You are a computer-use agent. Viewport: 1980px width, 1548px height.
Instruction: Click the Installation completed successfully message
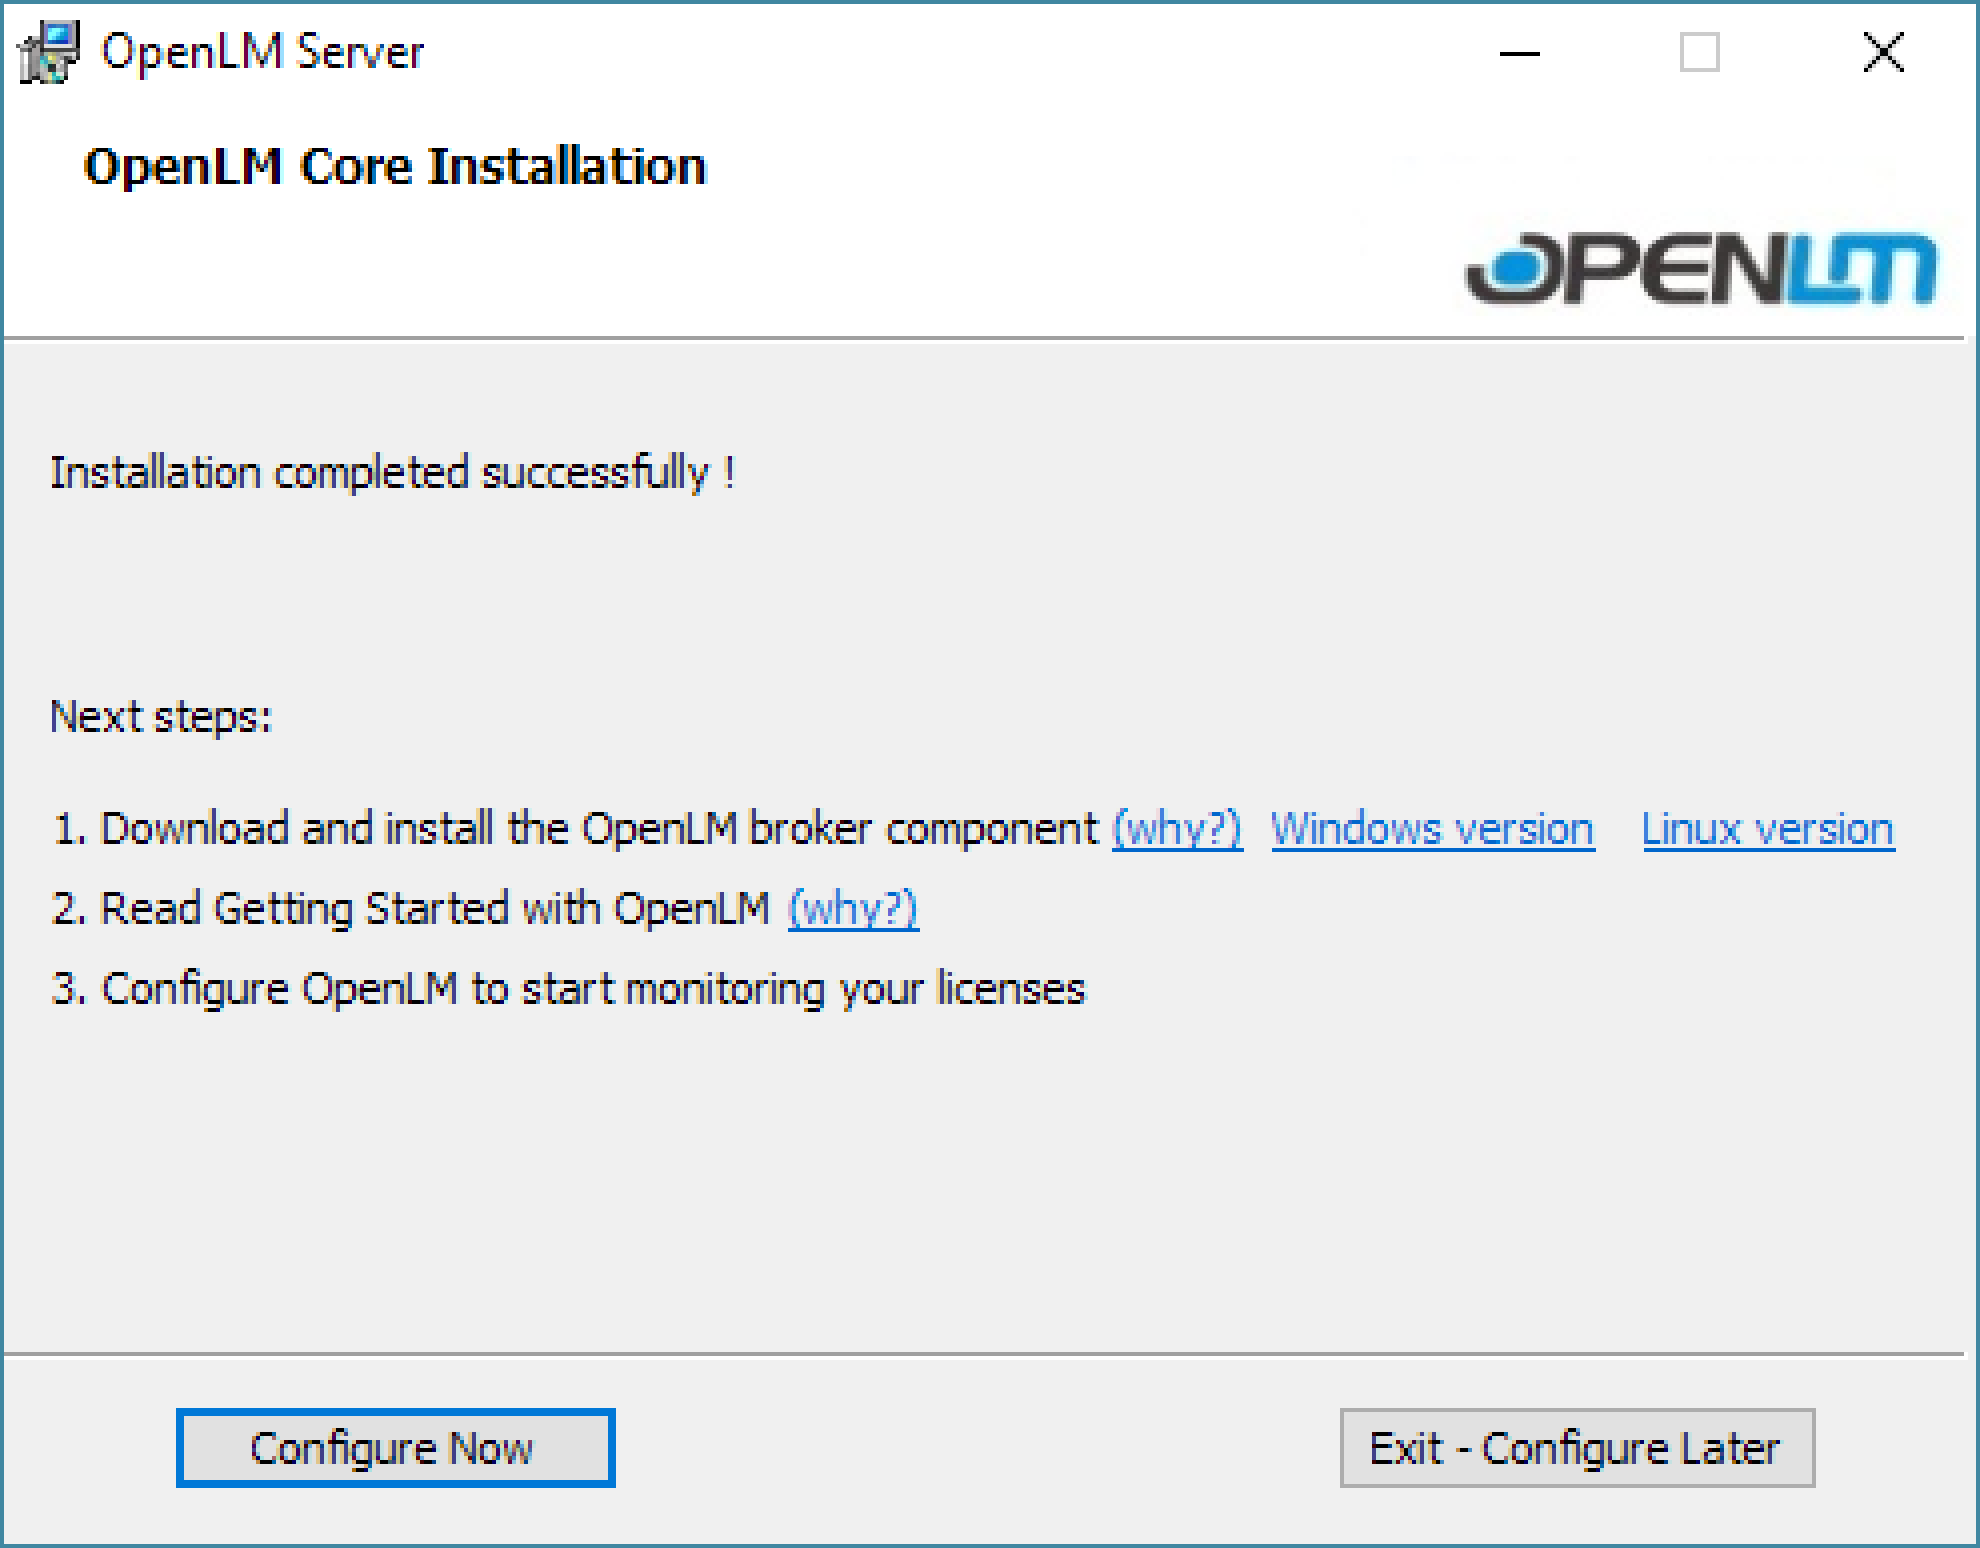tap(392, 472)
